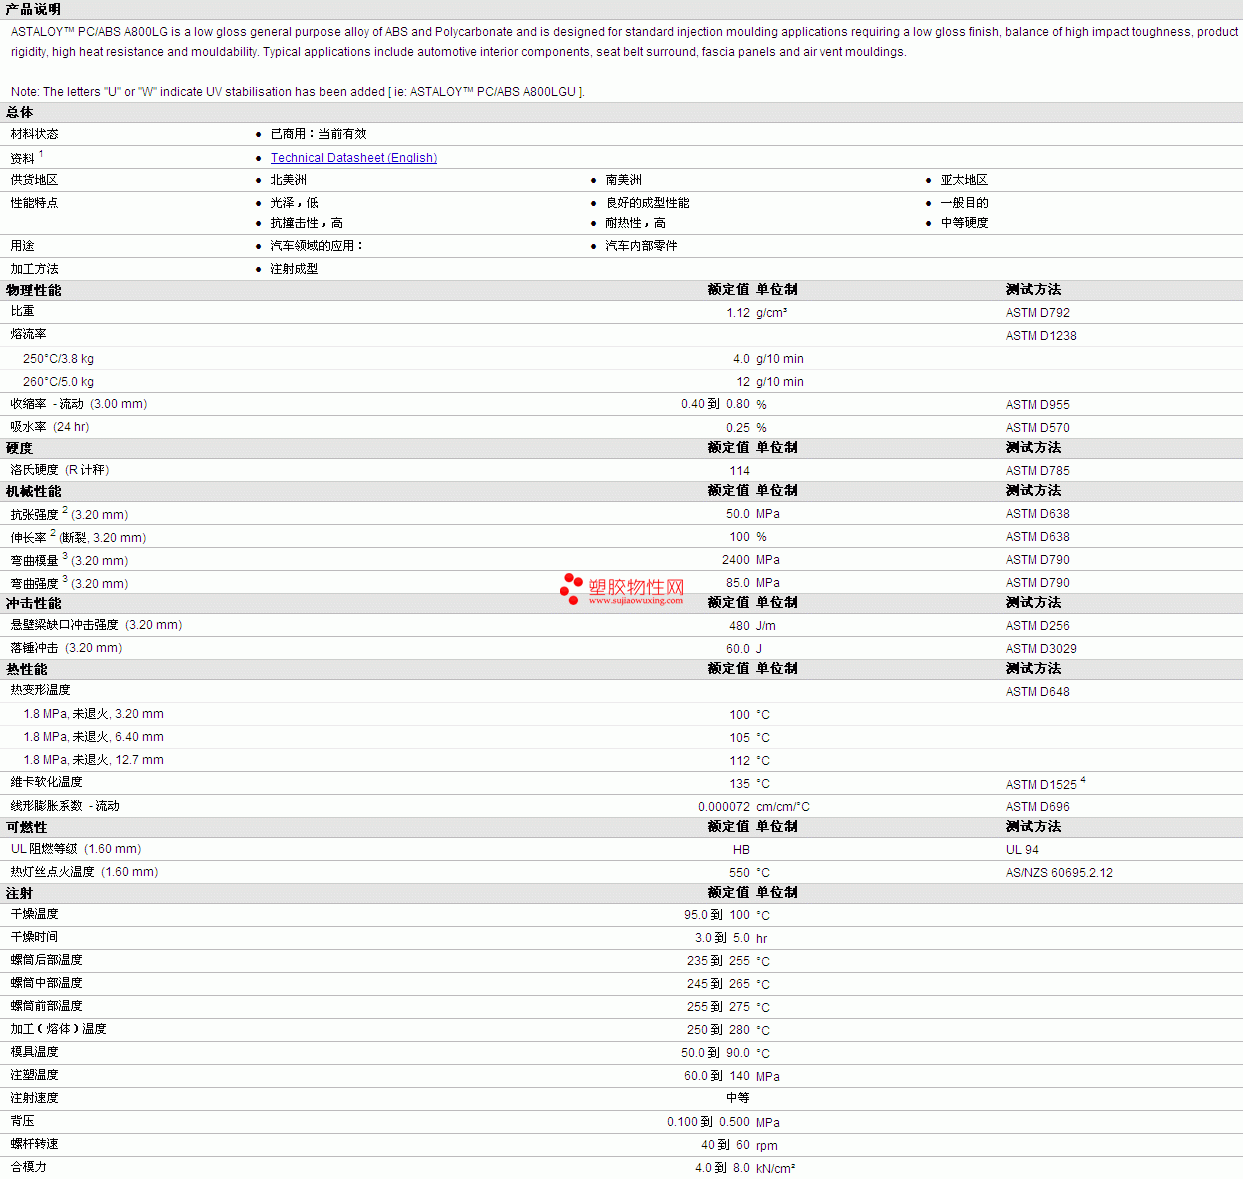Select 亚太地区 in the supply regions

pos(963,180)
